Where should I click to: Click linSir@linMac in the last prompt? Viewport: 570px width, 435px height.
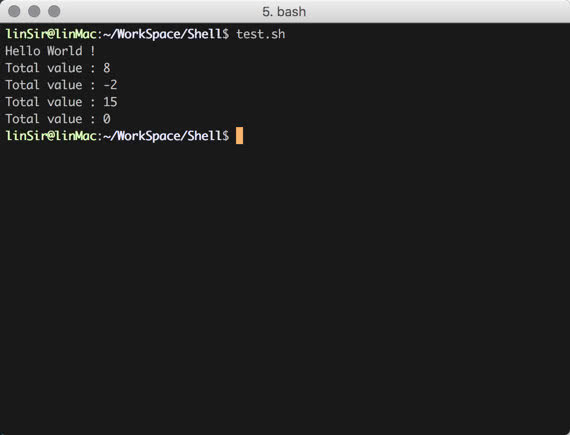(51, 136)
